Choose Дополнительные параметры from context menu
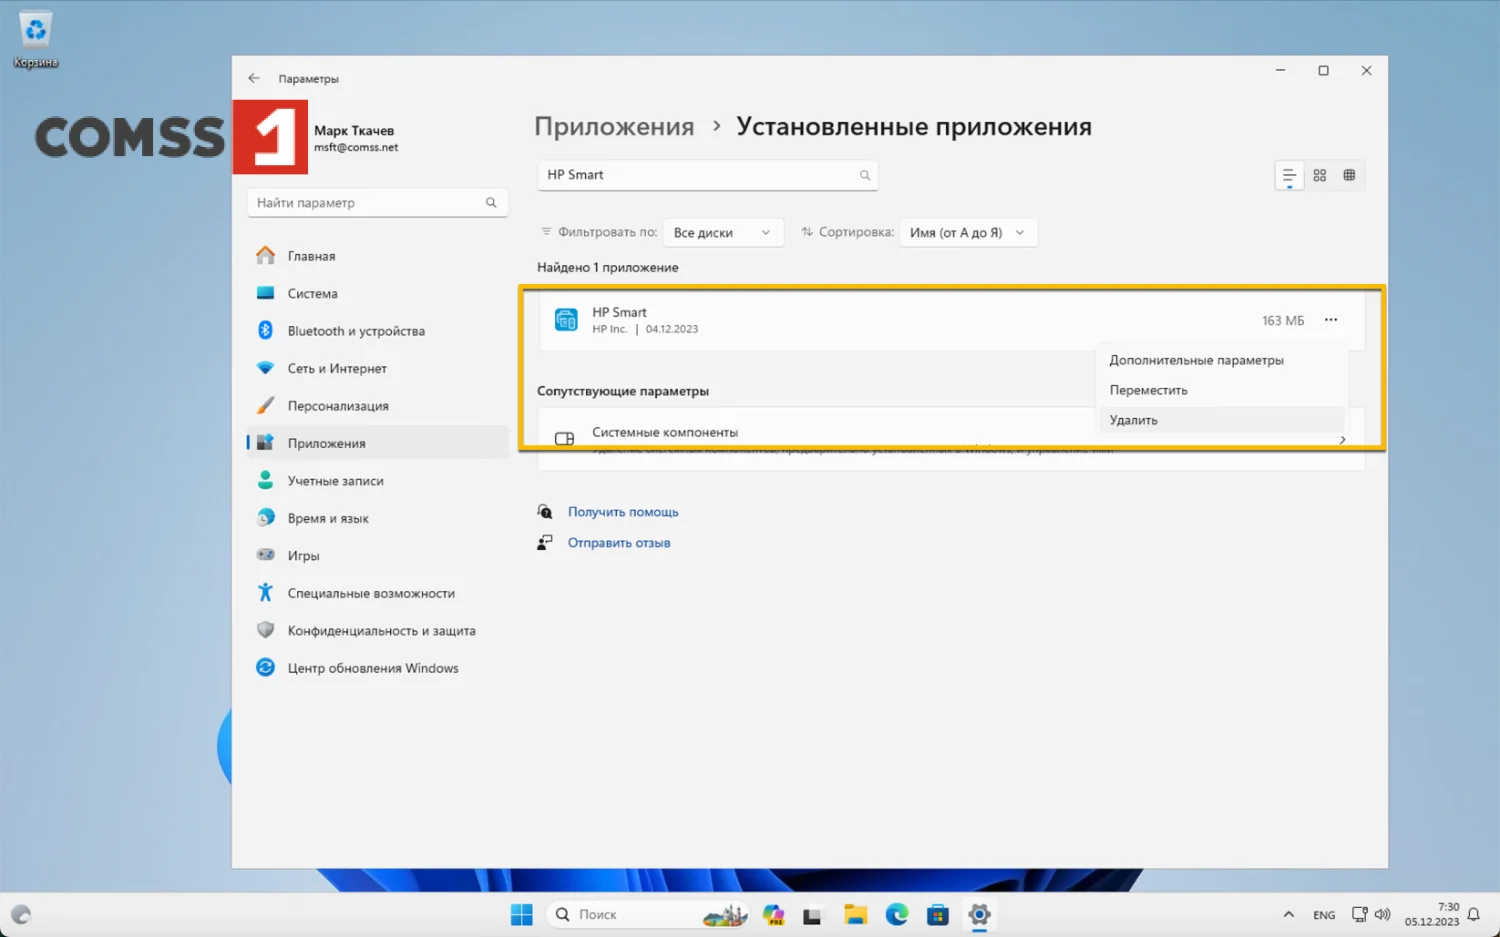This screenshot has height=937, width=1500. tap(1221, 360)
